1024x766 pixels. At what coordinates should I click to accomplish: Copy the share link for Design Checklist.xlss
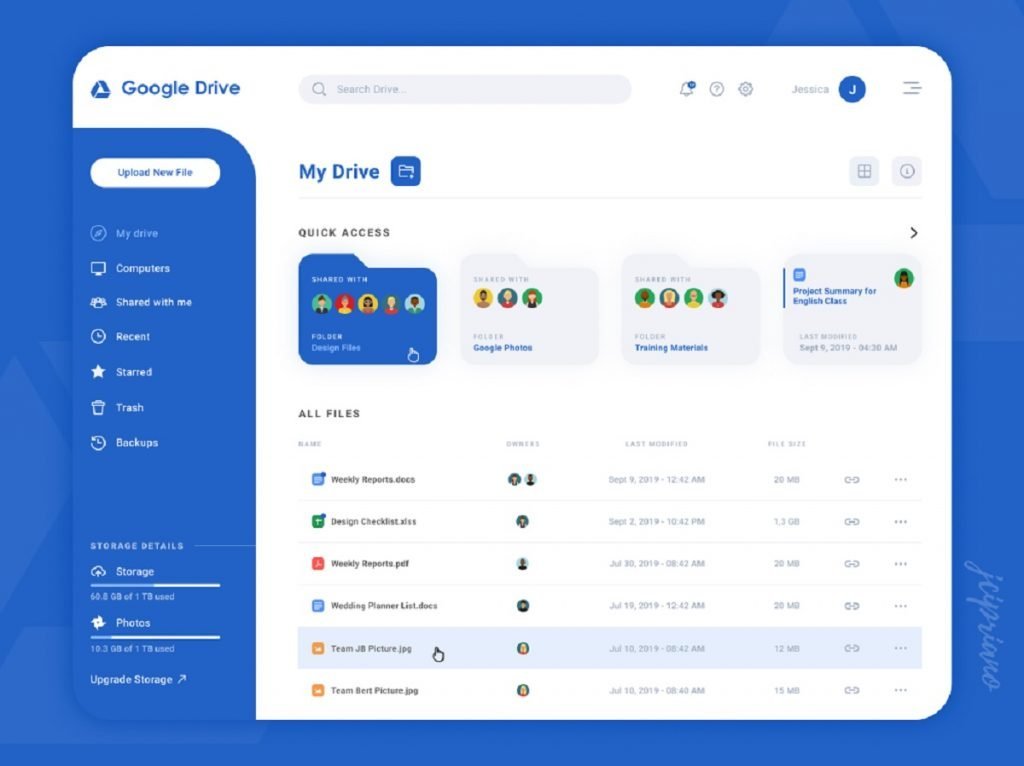coord(852,522)
